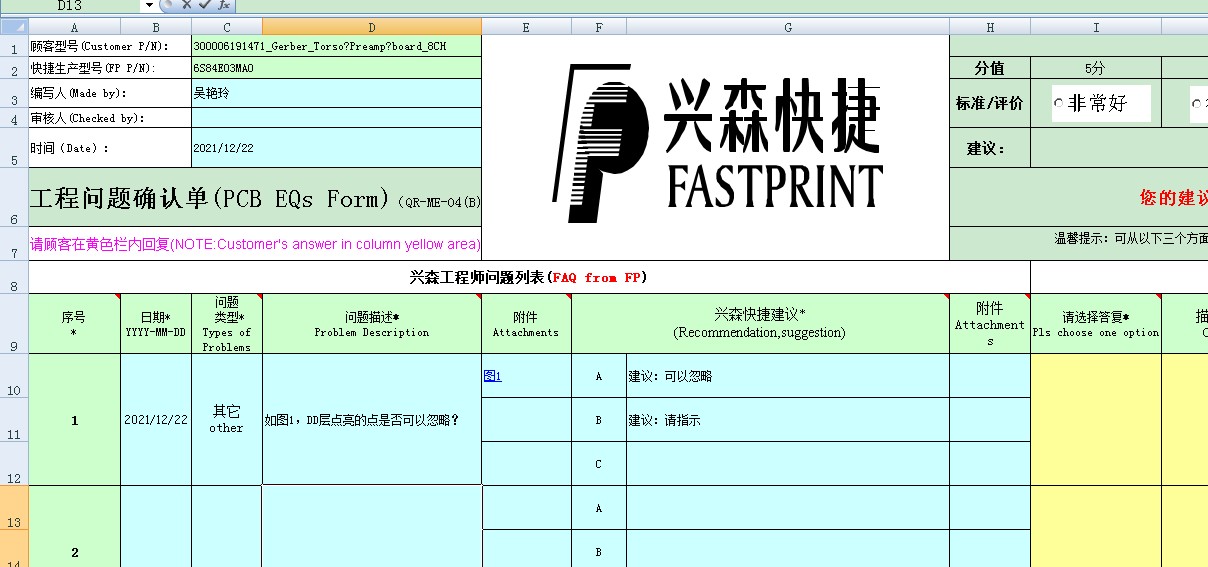Viewport: 1208px width, 567px height.
Task: Click the formula bar cancel X icon
Action: [x=186, y=5]
